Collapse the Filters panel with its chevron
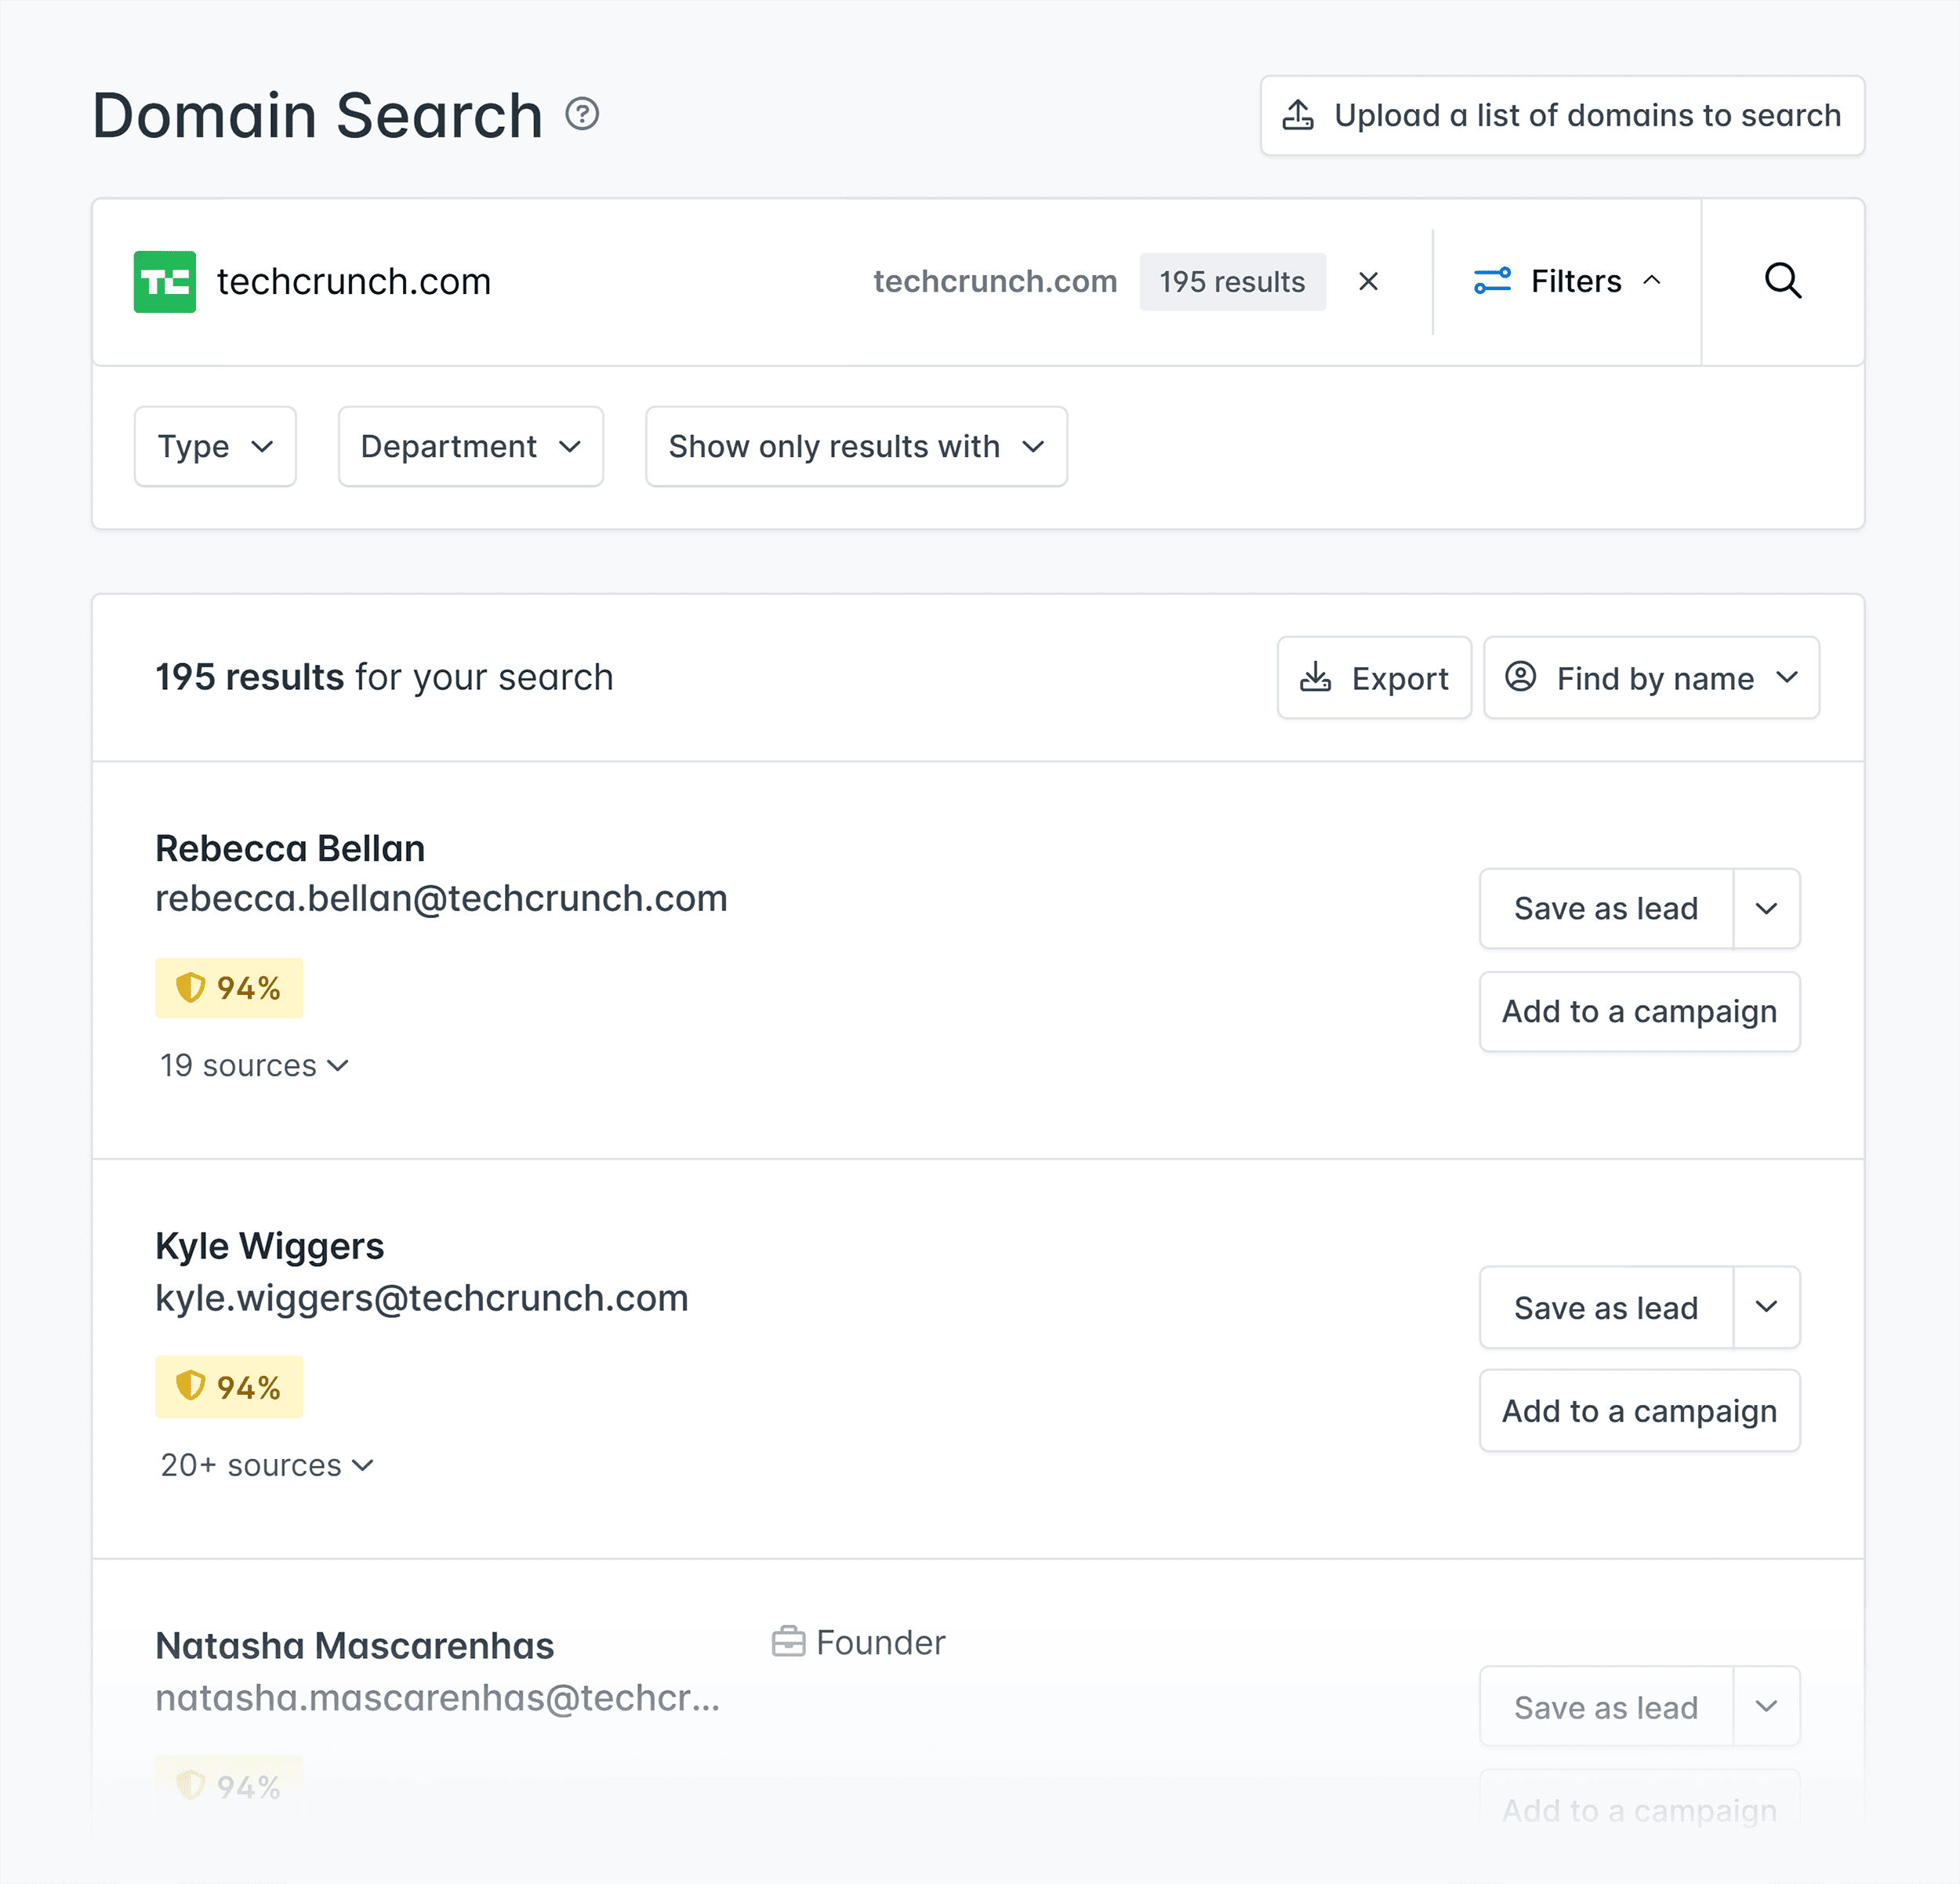 (1652, 281)
